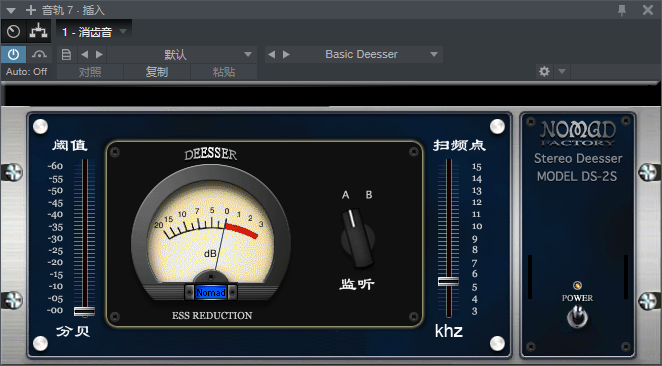This screenshot has width=662, height=366.
Task: Click the 10 mark on the khz scale
Action: [477, 226]
